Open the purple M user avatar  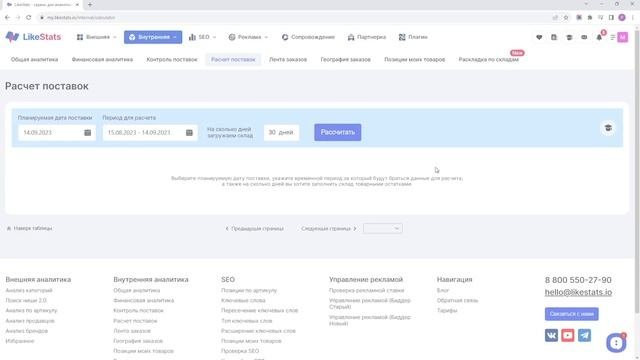622,37
